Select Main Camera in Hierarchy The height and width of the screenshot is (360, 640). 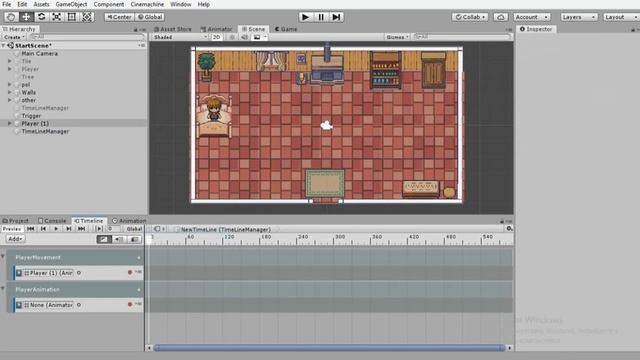tap(40, 53)
